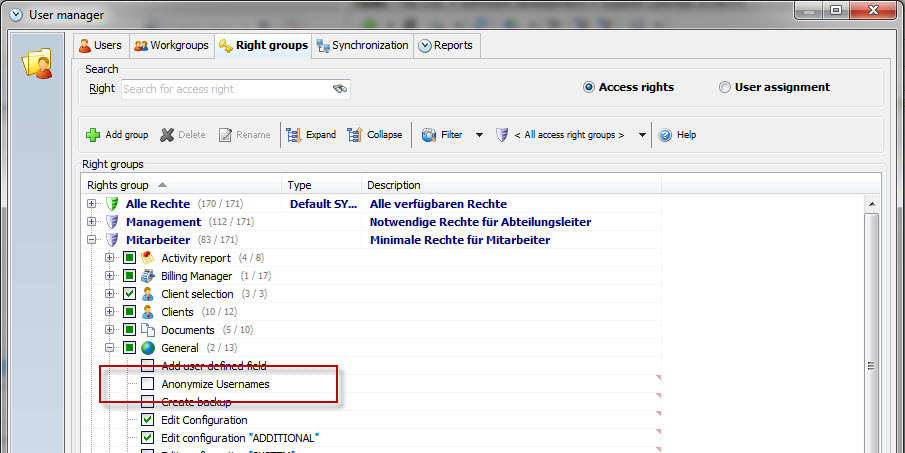This screenshot has width=905, height=453.
Task: Click the Search for access right field
Action: (225, 89)
